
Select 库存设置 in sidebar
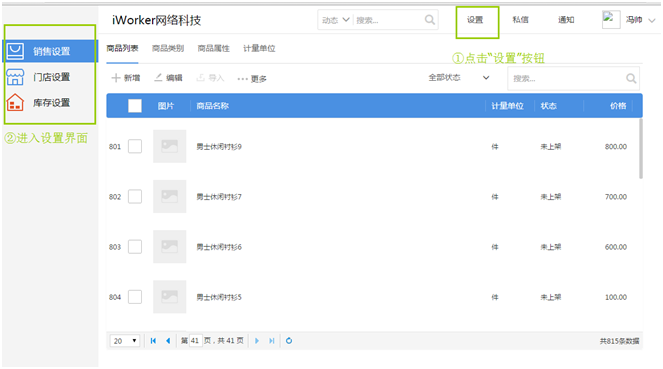[x=51, y=102]
